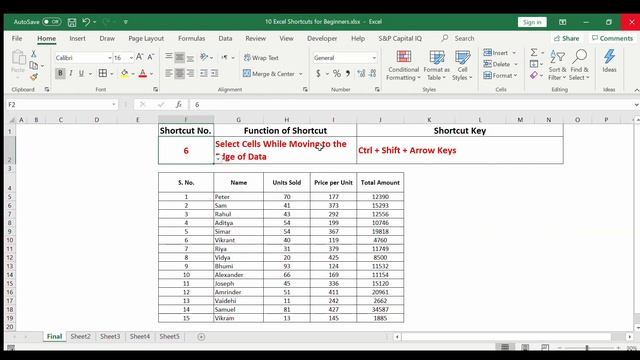Toggle Center horizontal alignment
This screenshot has width=640, height=360.
click(x=179, y=73)
